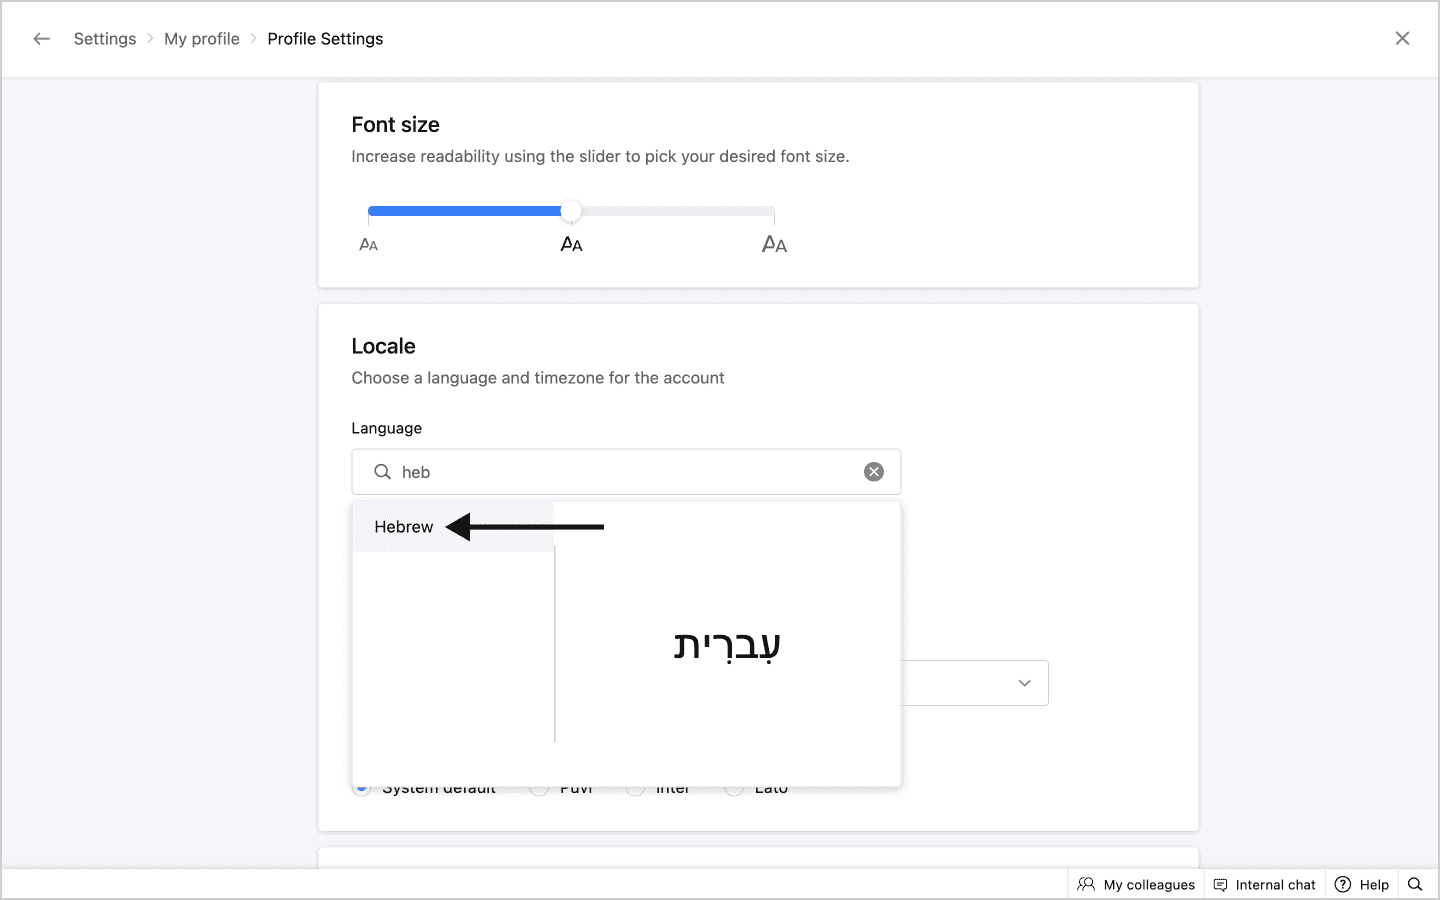Viewport: 1440px width, 900px height.
Task: Pick the largest font size marker
Action: point(774,244)
